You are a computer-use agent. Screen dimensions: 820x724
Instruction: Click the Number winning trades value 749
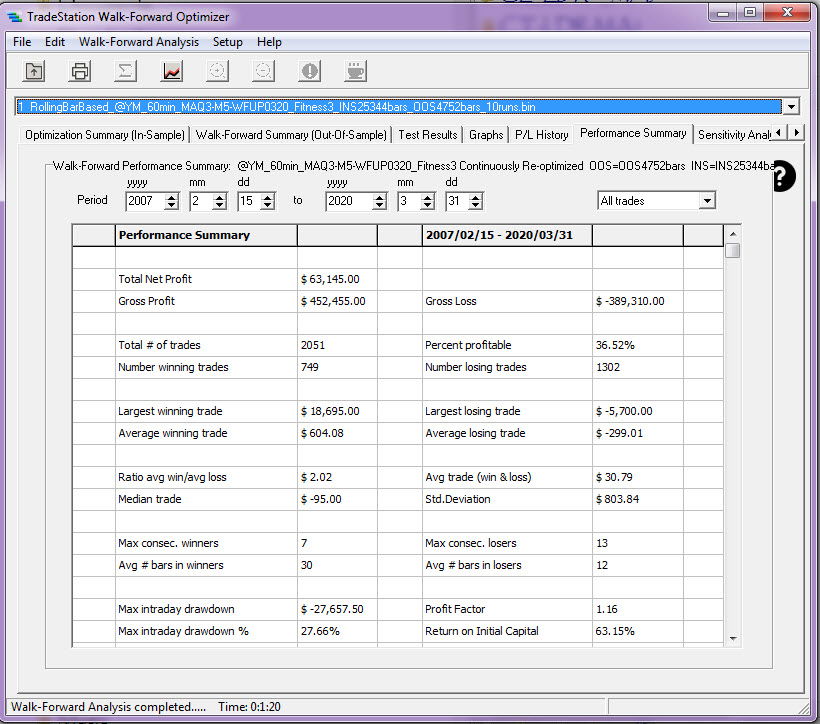[x=310, y=367]
